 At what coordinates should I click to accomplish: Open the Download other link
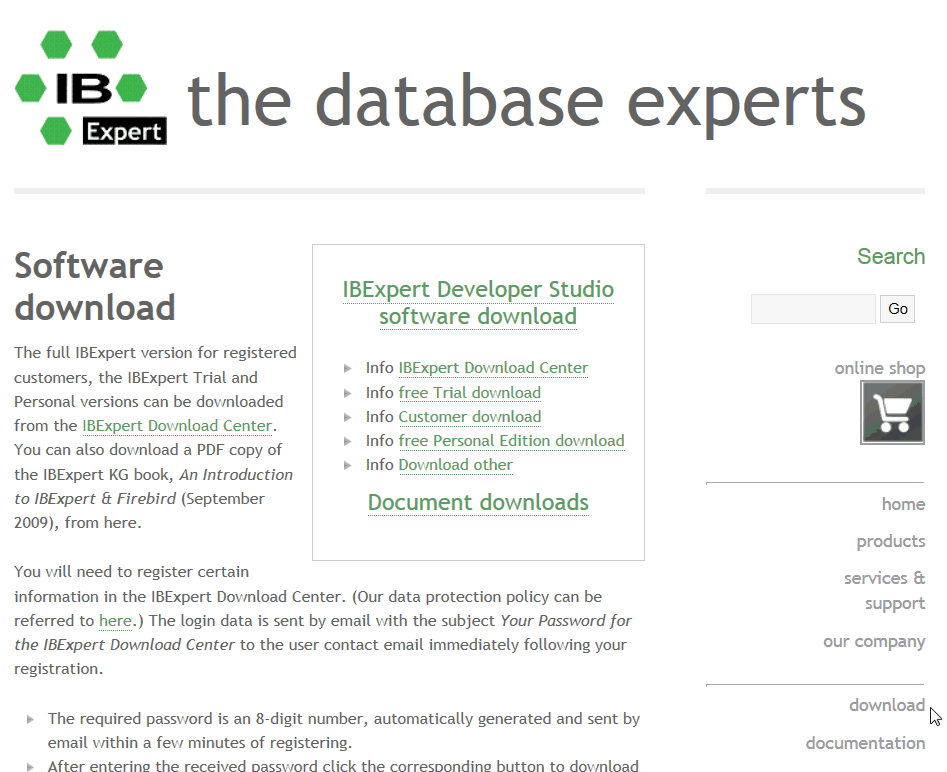[x=455, y=465]
